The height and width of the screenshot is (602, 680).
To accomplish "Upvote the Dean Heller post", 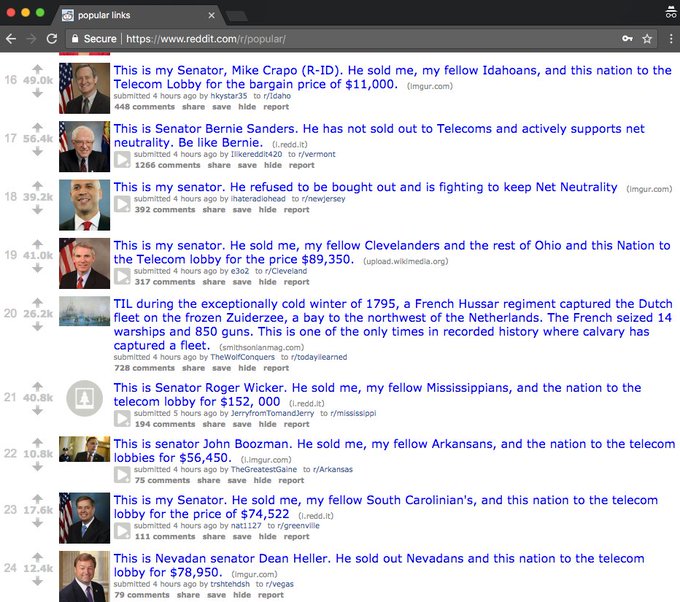I will [38, 557].
